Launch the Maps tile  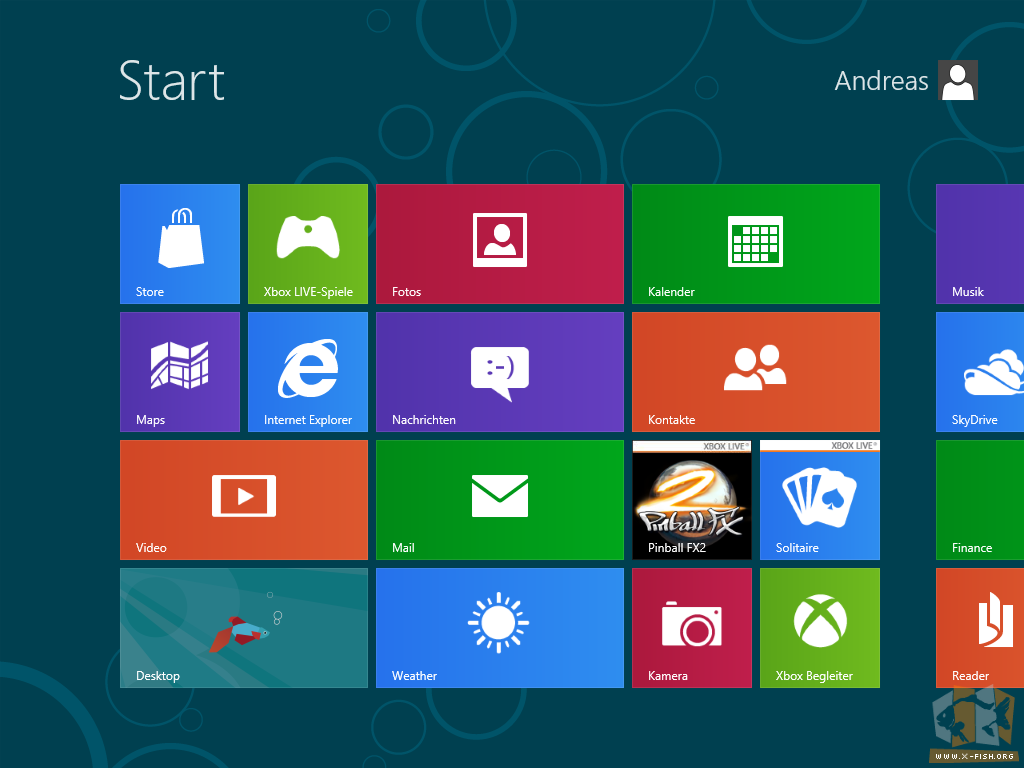tap(180, 372)
